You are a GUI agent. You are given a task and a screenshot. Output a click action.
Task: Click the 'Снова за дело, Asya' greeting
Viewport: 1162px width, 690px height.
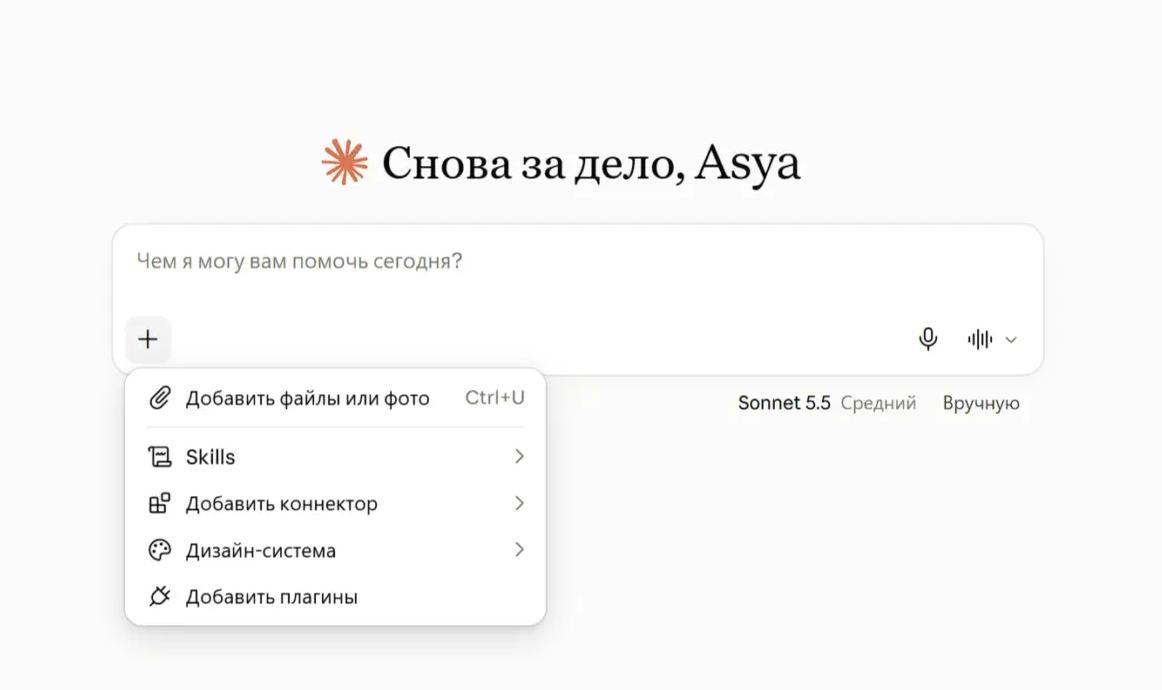(591, 163)
